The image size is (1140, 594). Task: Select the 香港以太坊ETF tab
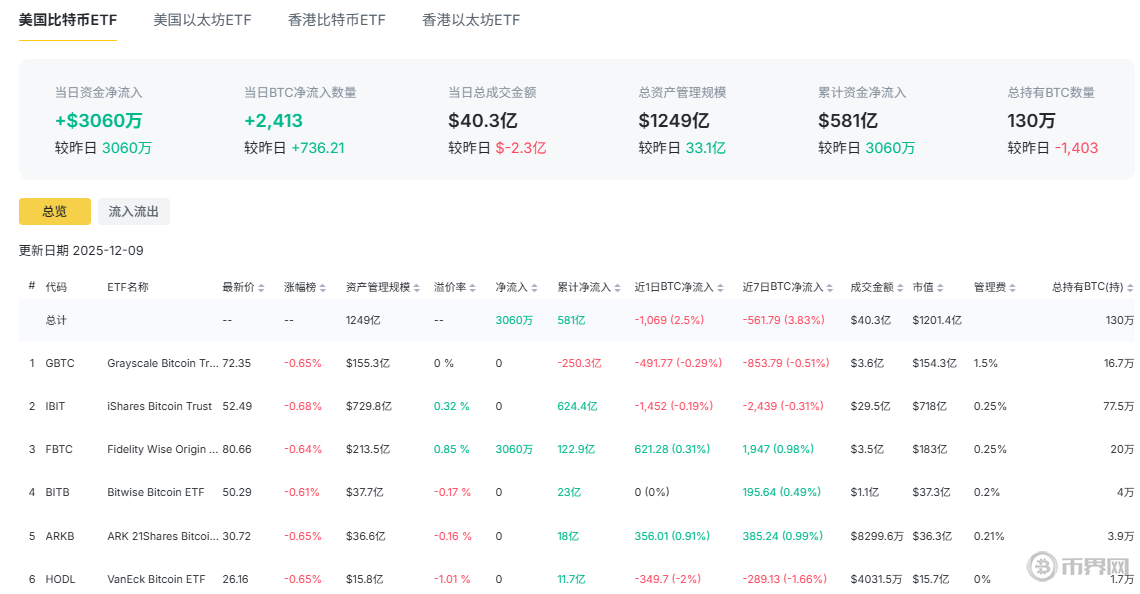[x=471, y=20]
